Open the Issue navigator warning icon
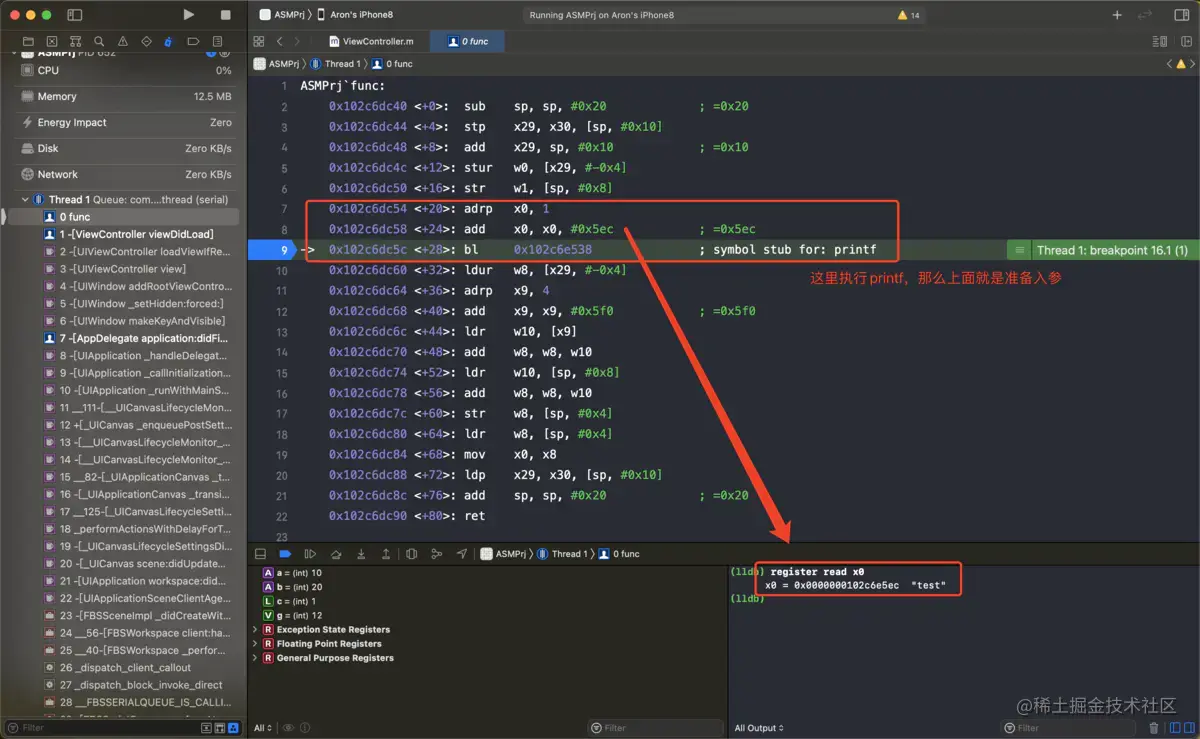This screenshot has width=1200, height=739. [122, 41]
